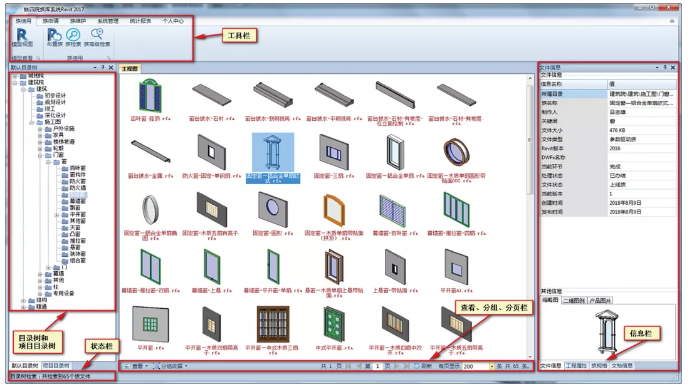Select the 凸窗 folder in tree
Screen dimensions: 693x390
[x=72, y=234]
